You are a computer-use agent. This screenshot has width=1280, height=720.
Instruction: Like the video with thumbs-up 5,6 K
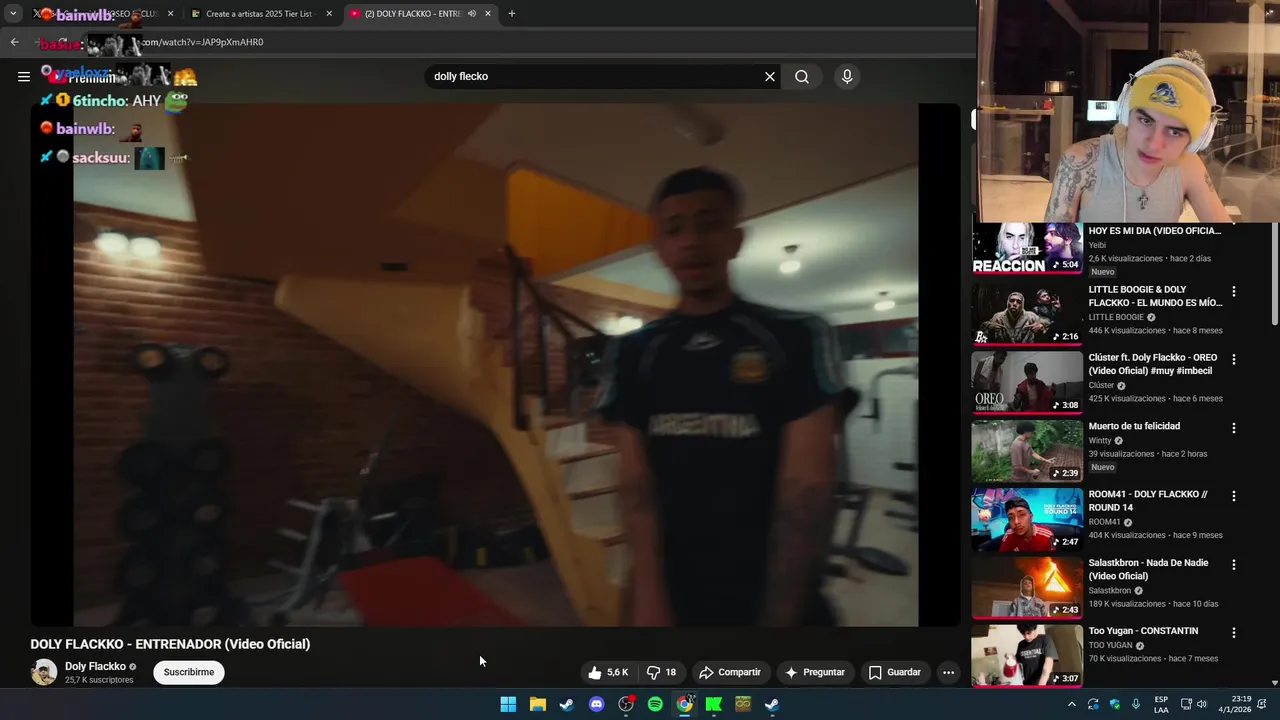(x=609, y=672)
